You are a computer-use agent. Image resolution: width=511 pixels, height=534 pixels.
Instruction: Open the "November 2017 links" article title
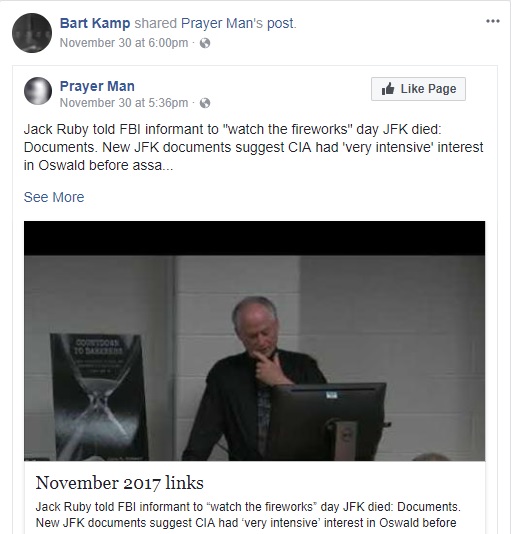point(120,483)
